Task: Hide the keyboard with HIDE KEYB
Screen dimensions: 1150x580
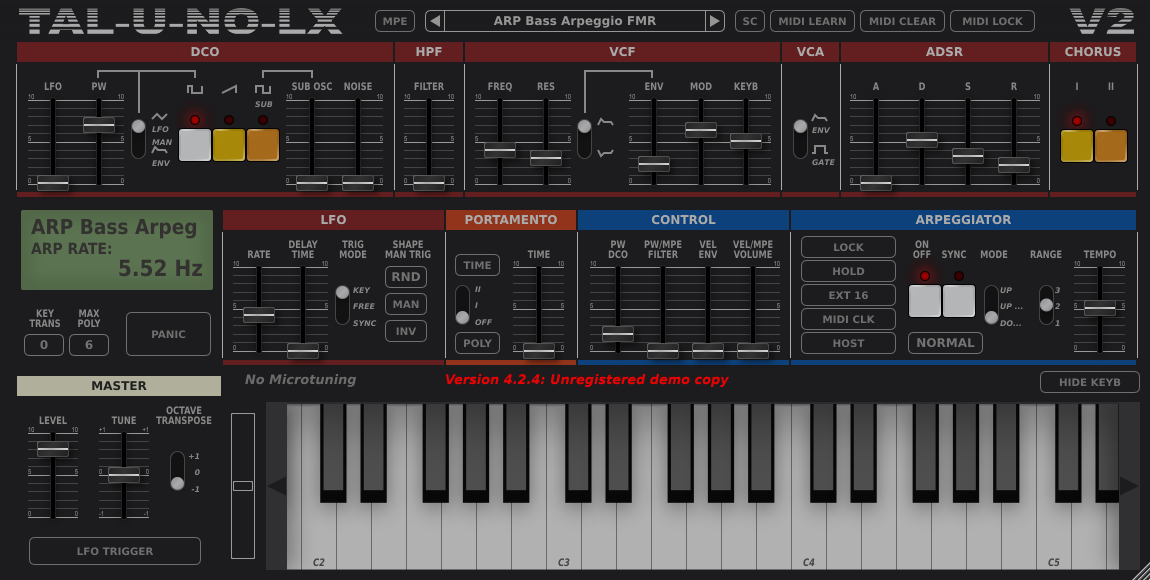Action: (1090, 382)
